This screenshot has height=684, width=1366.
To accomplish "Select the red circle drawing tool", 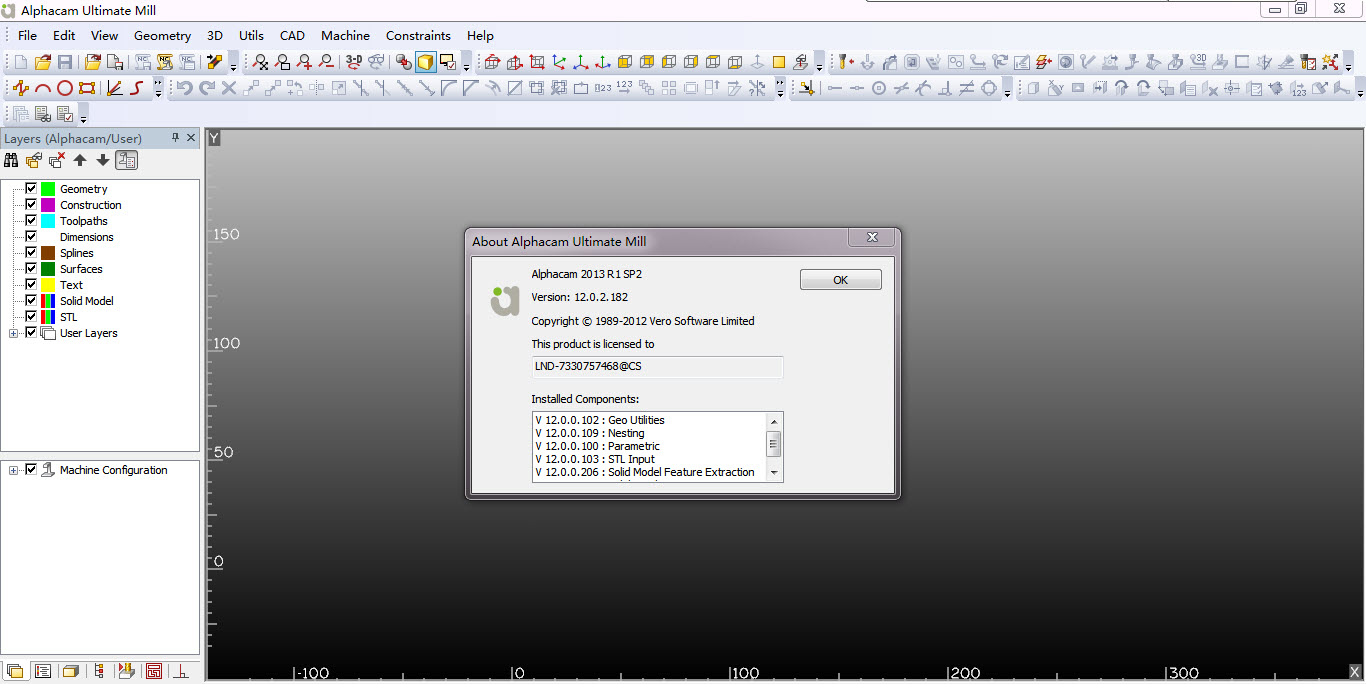I will click(65, 88).
